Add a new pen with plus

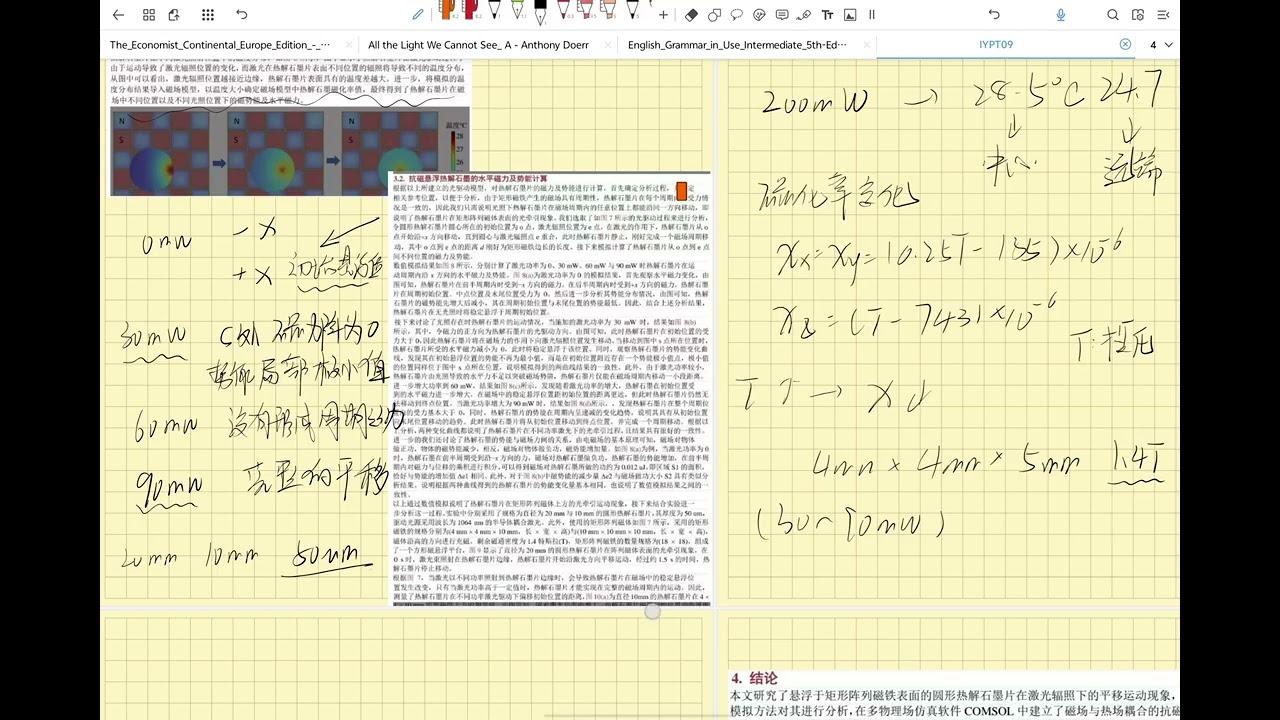pyautogui.click(x=663, y=15)
